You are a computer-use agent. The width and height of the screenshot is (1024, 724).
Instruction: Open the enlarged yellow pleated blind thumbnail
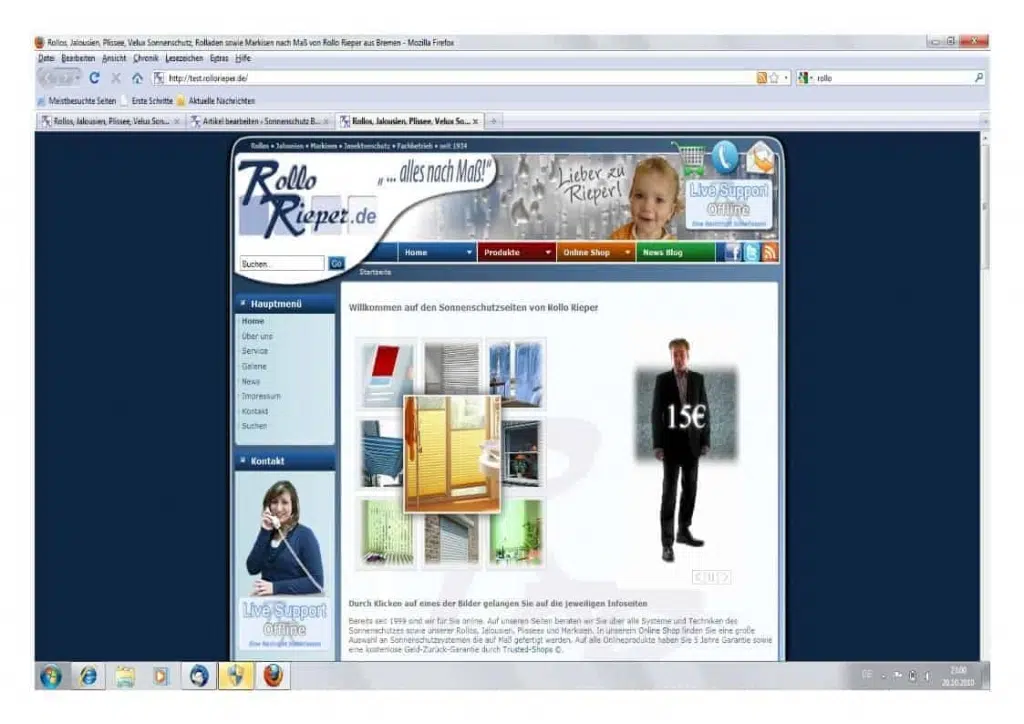[453, 454]
